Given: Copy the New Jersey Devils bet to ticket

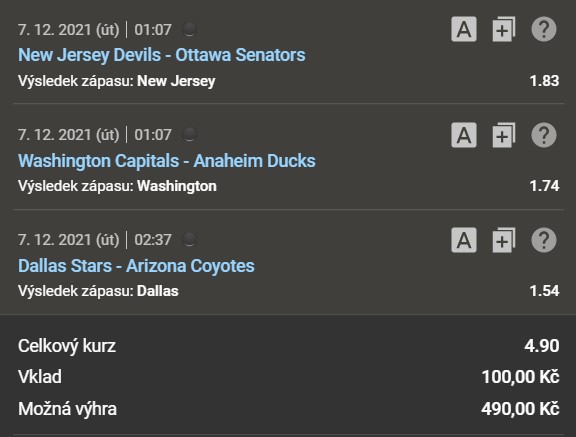Looking at the screenshot, I should coord(504,29).
